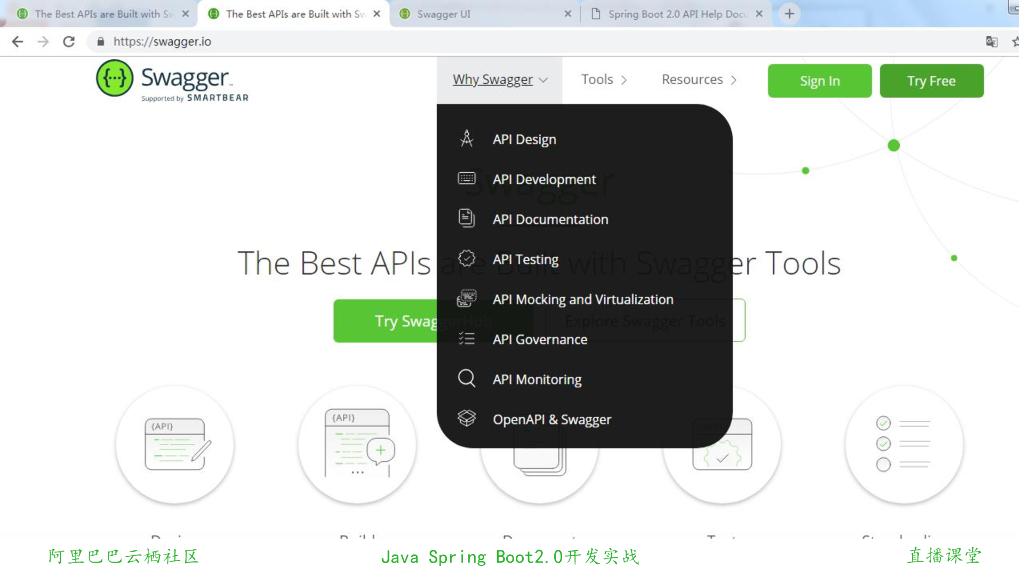Image resolution: width=1024 pixels, height=576 pixels.
Task: Click the Design circle icon with pencil
Action: pos(174,445)
